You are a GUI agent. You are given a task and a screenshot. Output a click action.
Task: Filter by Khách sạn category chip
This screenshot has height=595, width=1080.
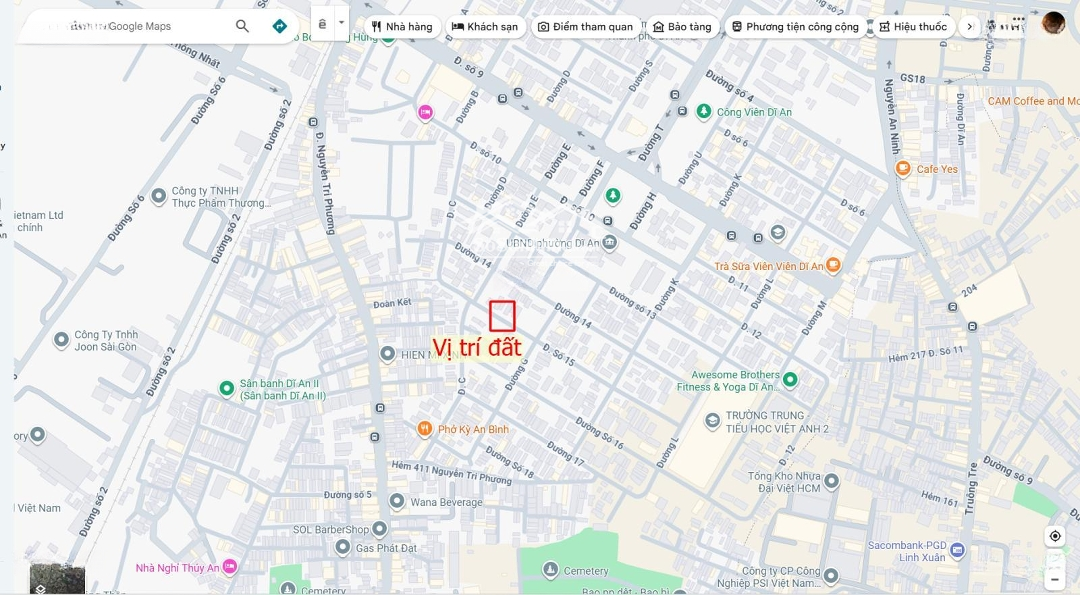tap(485, 27)
